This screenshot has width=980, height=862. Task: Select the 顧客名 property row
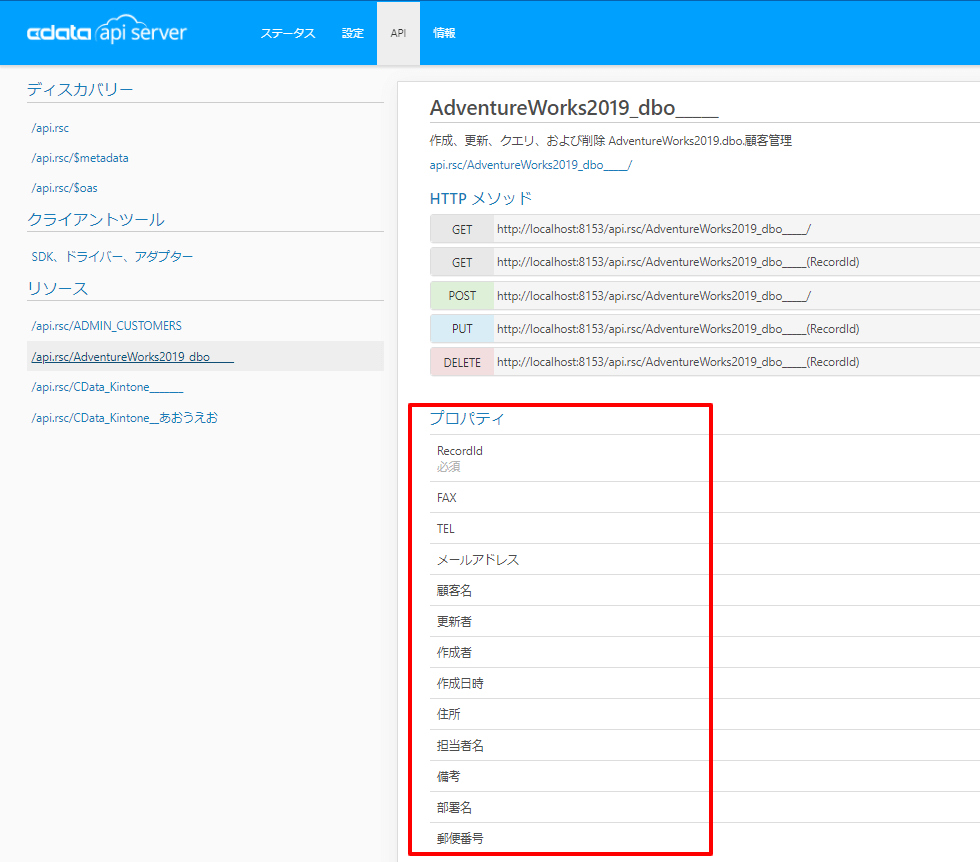pyautogui.click(x=704, y=591)
